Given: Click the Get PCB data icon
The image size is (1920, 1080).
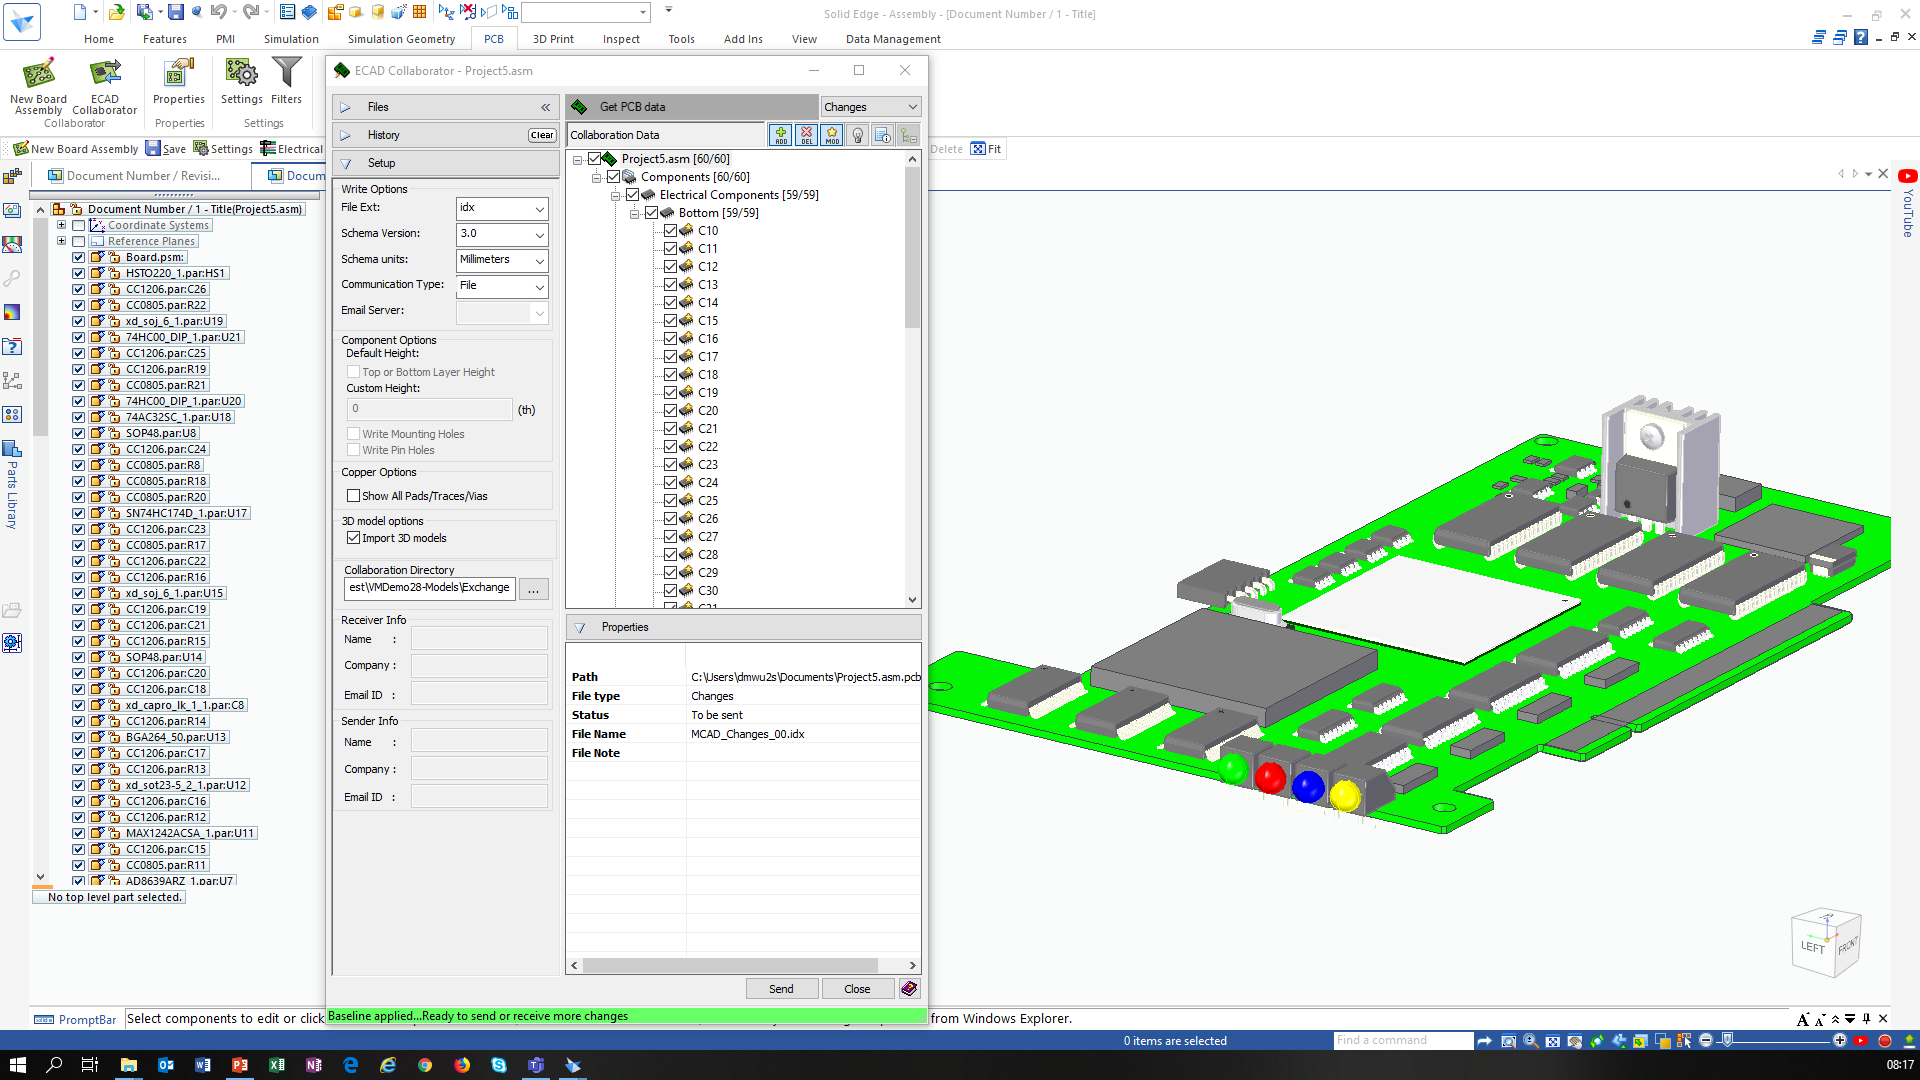Looking at the screenshot, I should click(580, 105).
